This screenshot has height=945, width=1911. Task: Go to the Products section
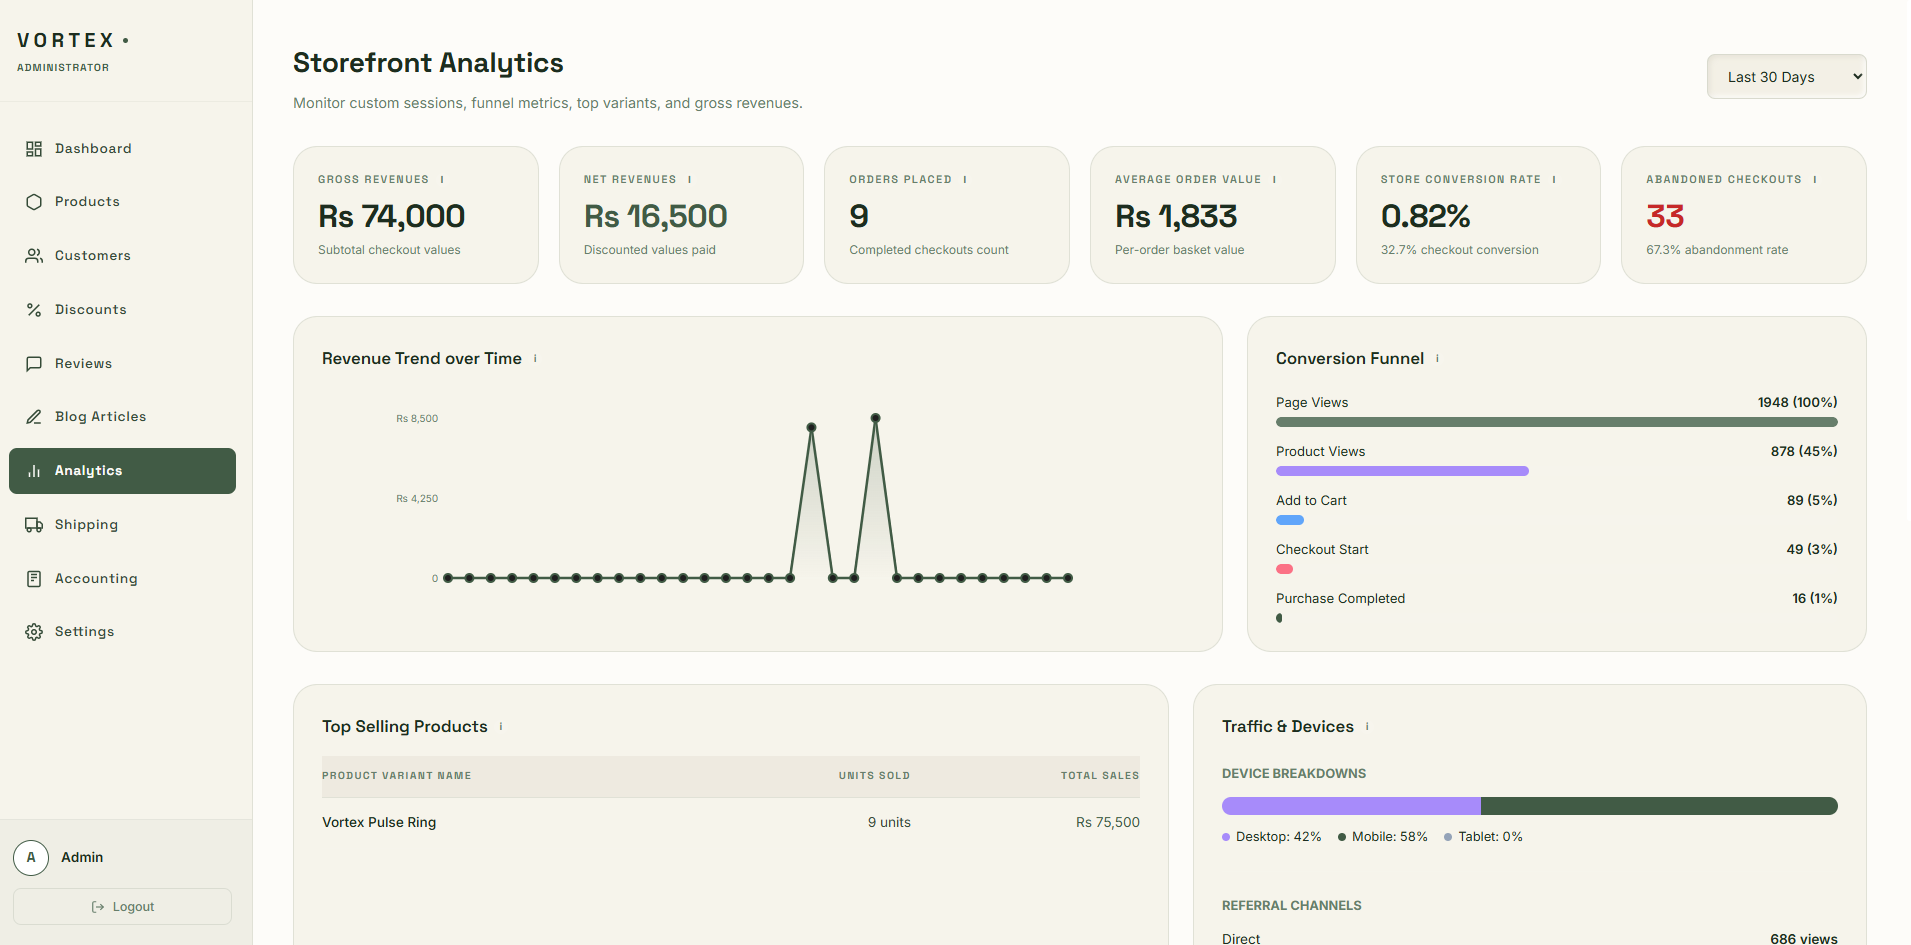point(122,202)
